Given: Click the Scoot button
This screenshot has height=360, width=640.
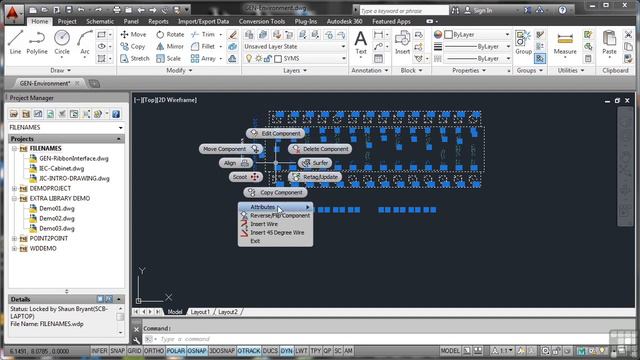Looking at the screenshot, I should click(x=245, y=177).
